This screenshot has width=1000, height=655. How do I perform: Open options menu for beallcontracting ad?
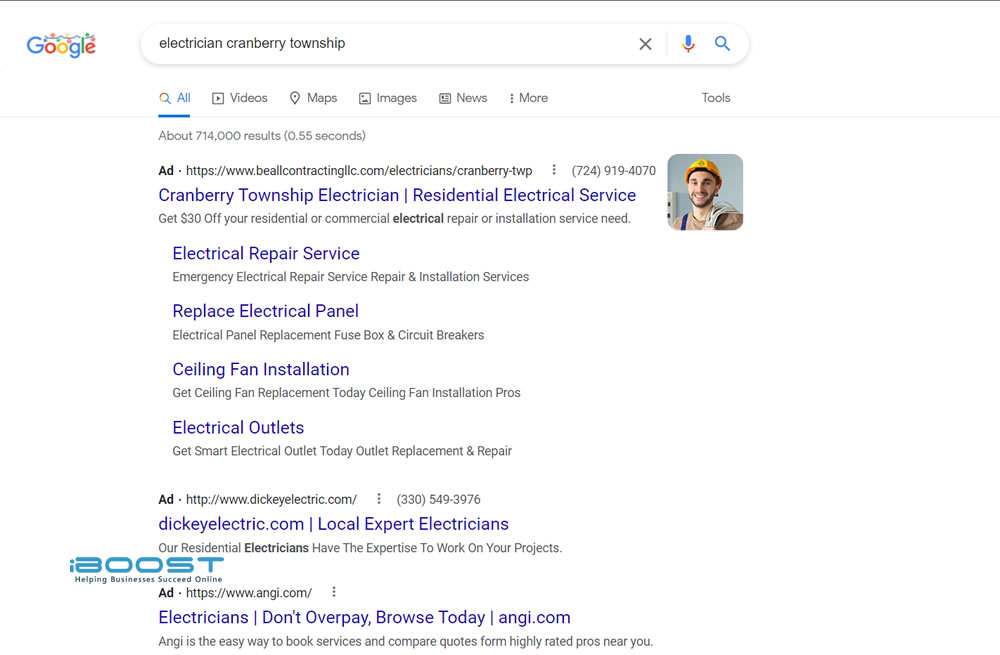click(554, 170)
